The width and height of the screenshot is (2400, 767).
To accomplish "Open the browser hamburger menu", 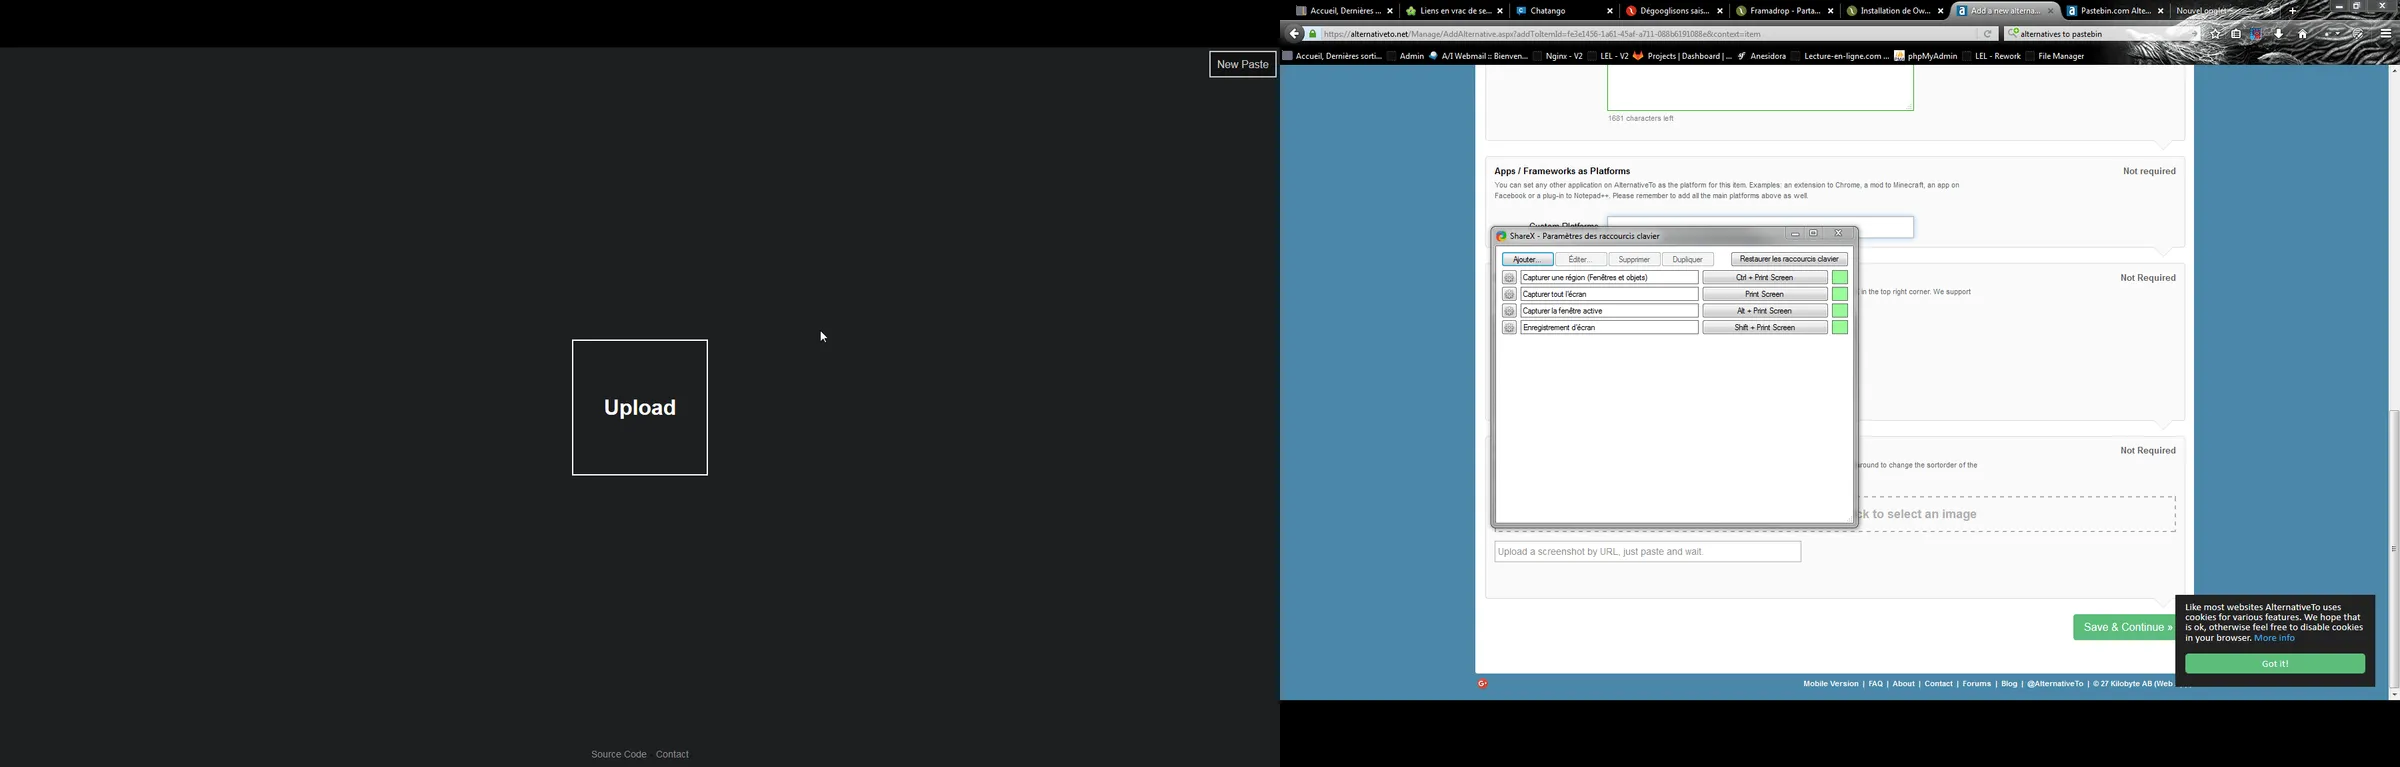I will (2385, 34).
